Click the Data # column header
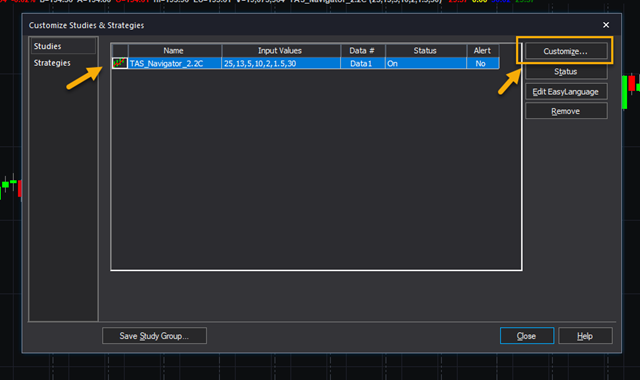 point(362,51)
